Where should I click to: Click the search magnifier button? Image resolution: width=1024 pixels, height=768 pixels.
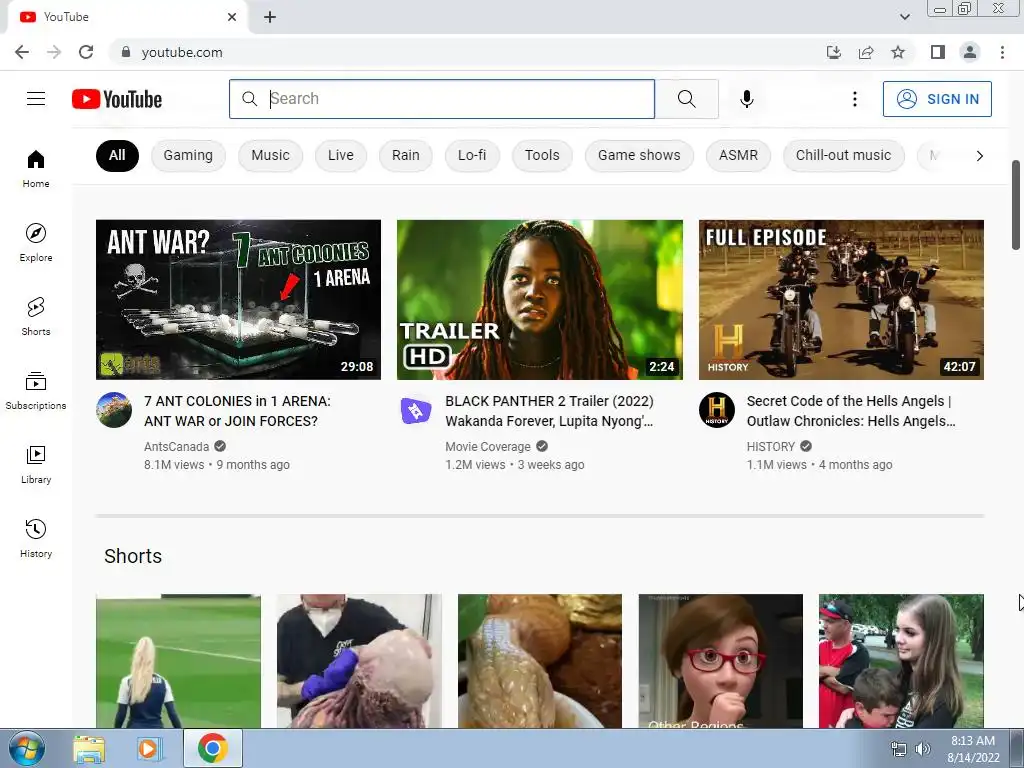(686, 99)
